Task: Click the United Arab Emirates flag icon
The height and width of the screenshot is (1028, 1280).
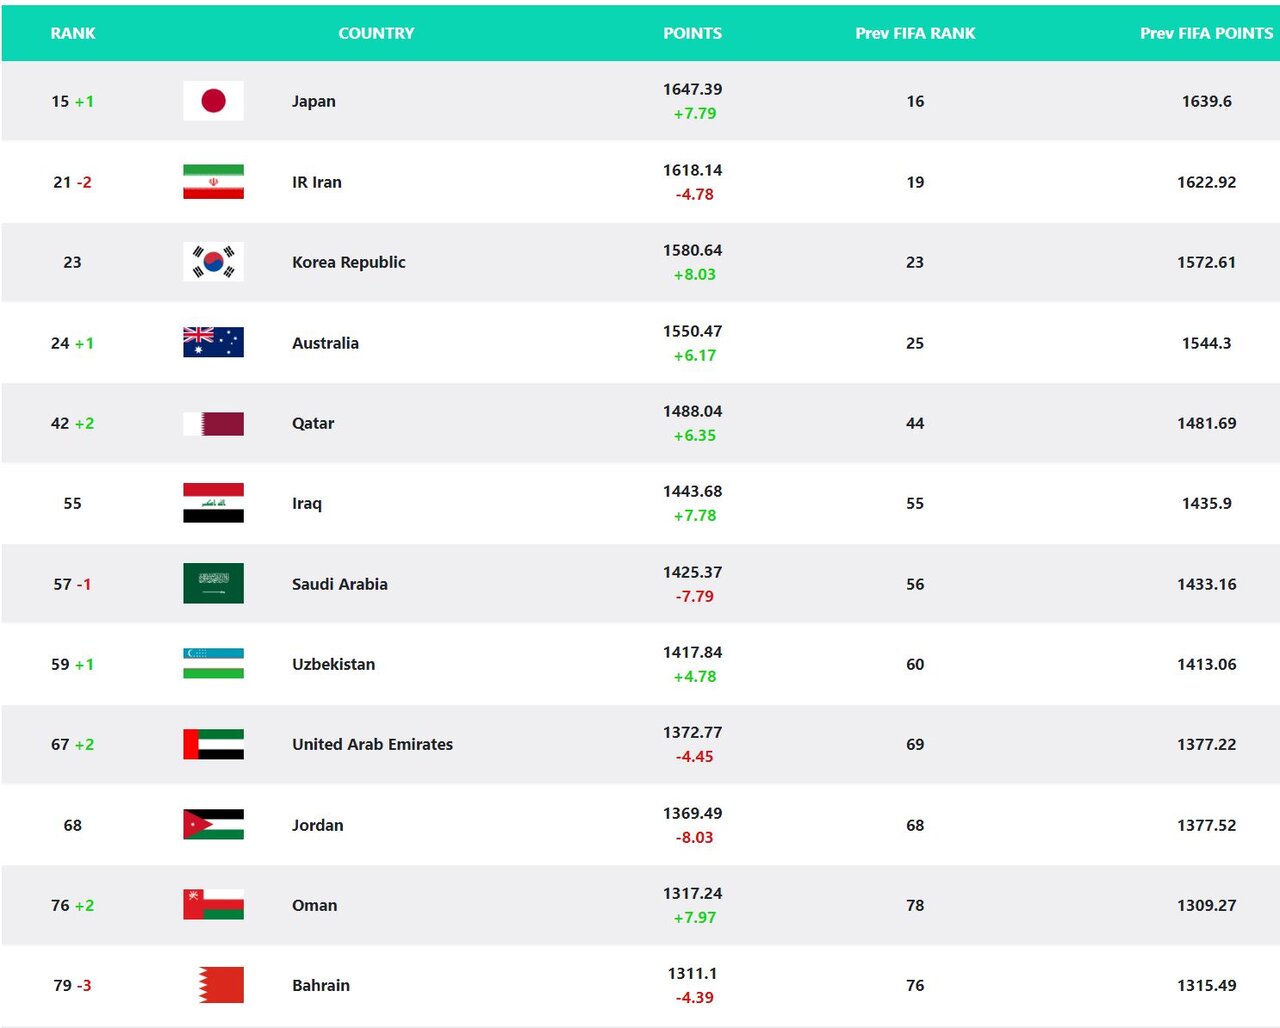Action: pos(212,744)
